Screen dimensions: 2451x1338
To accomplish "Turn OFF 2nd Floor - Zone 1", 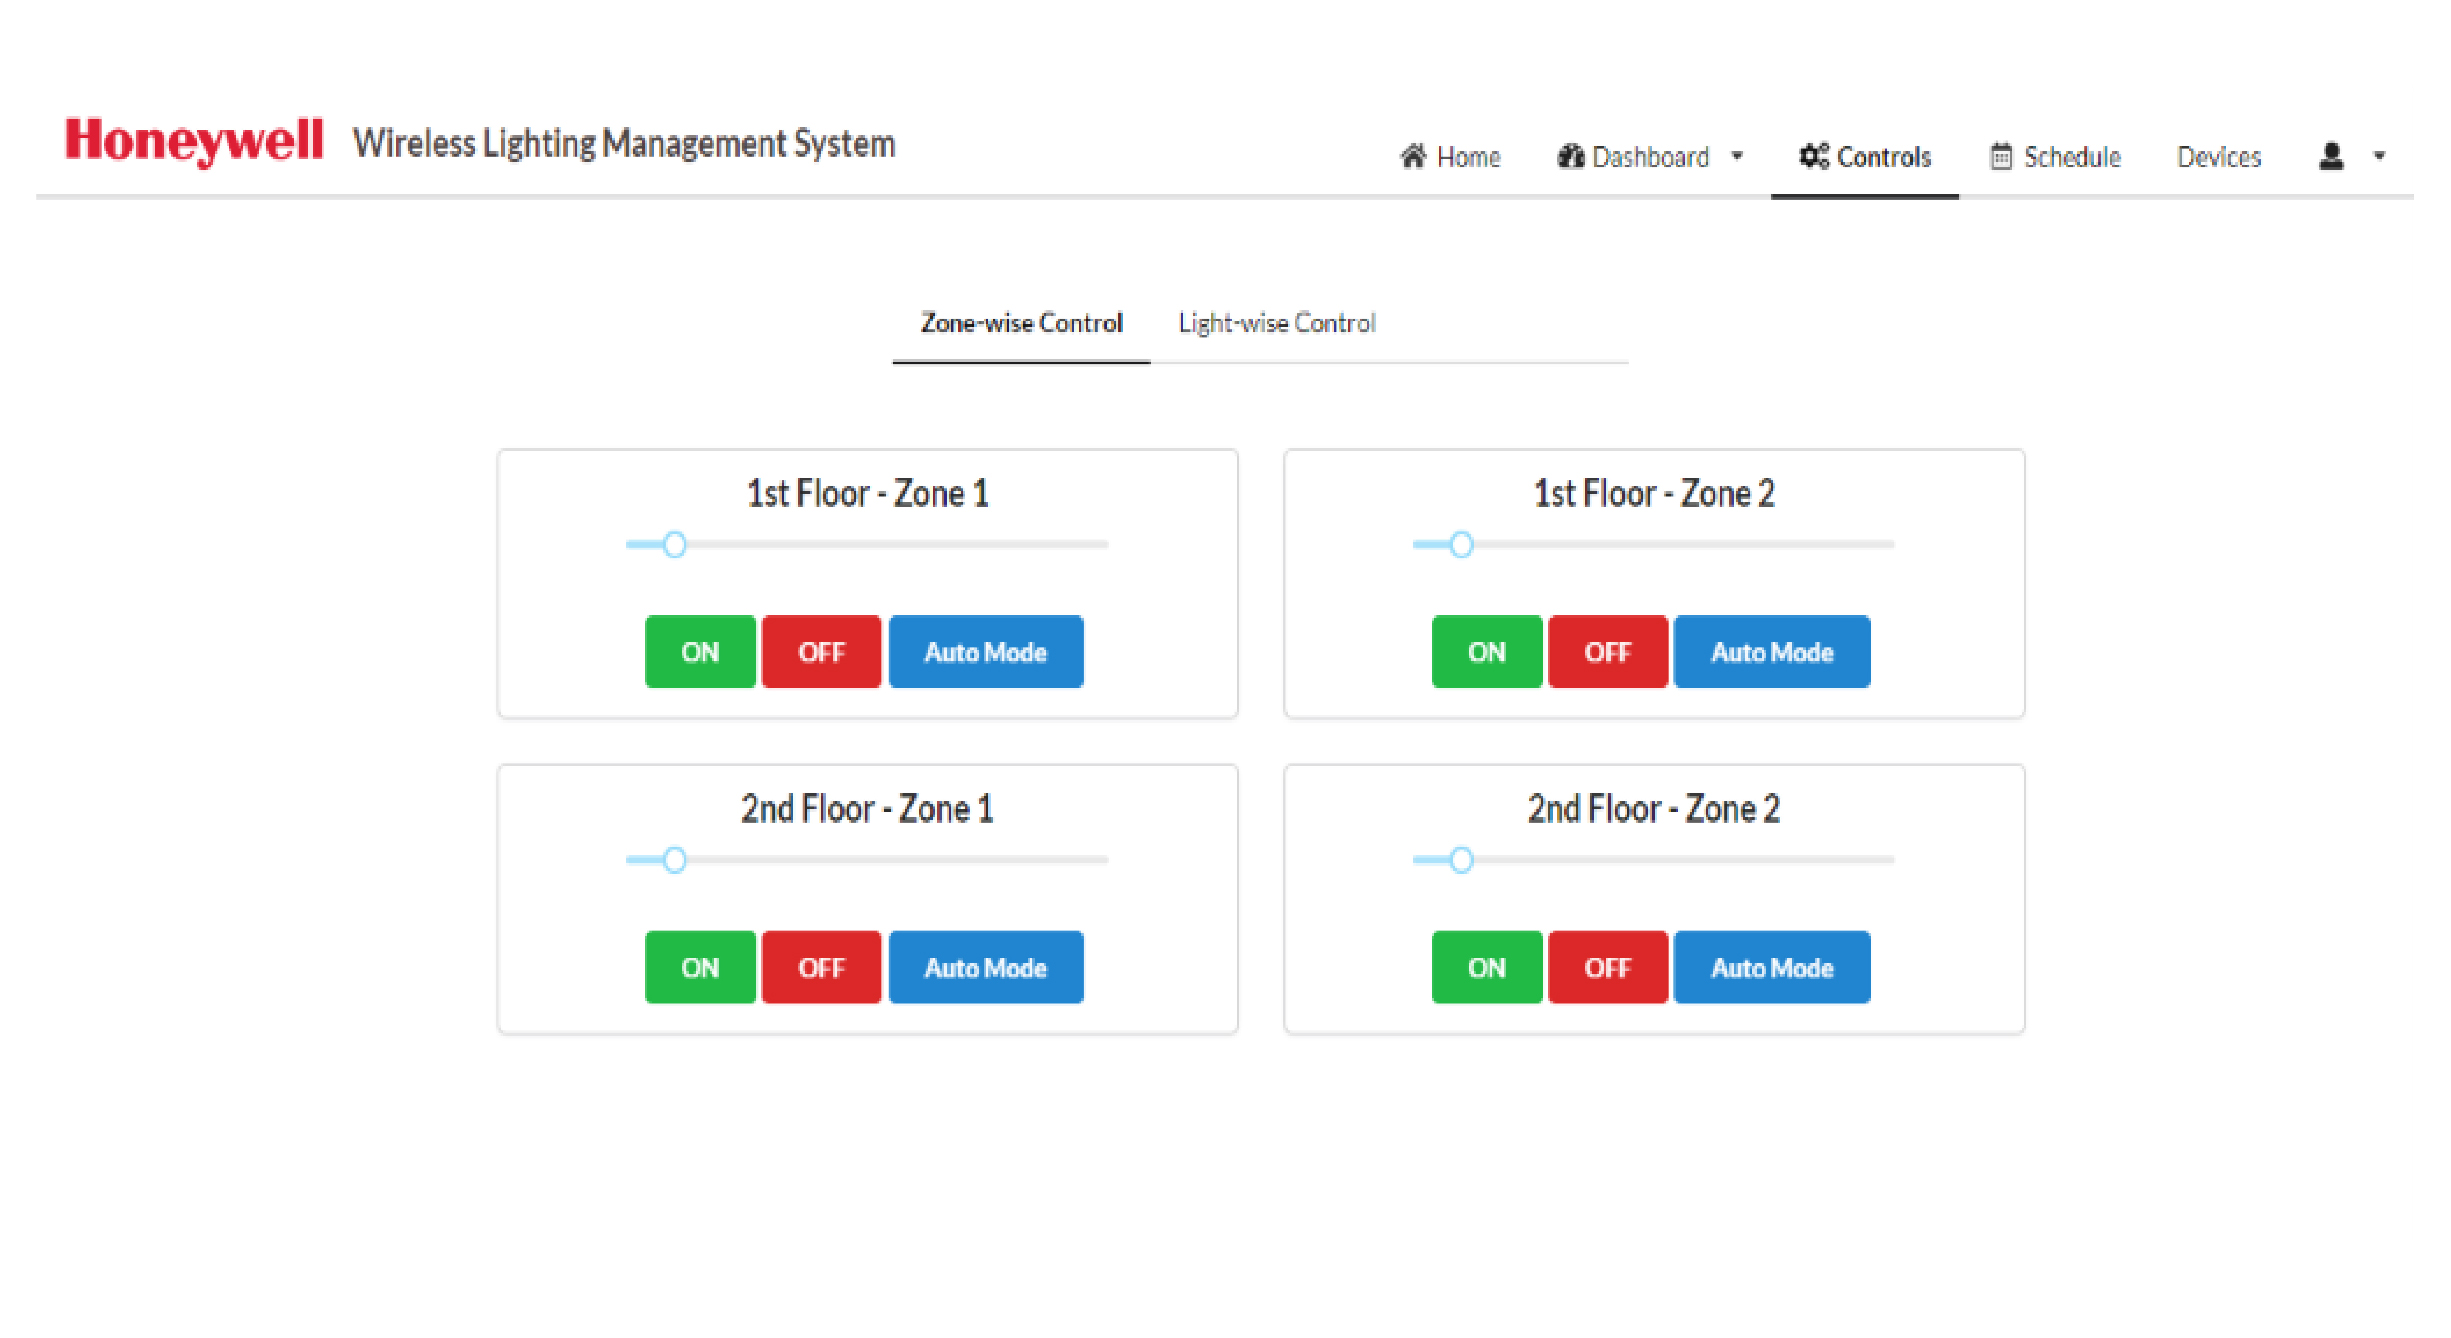I will pos(821,967).
